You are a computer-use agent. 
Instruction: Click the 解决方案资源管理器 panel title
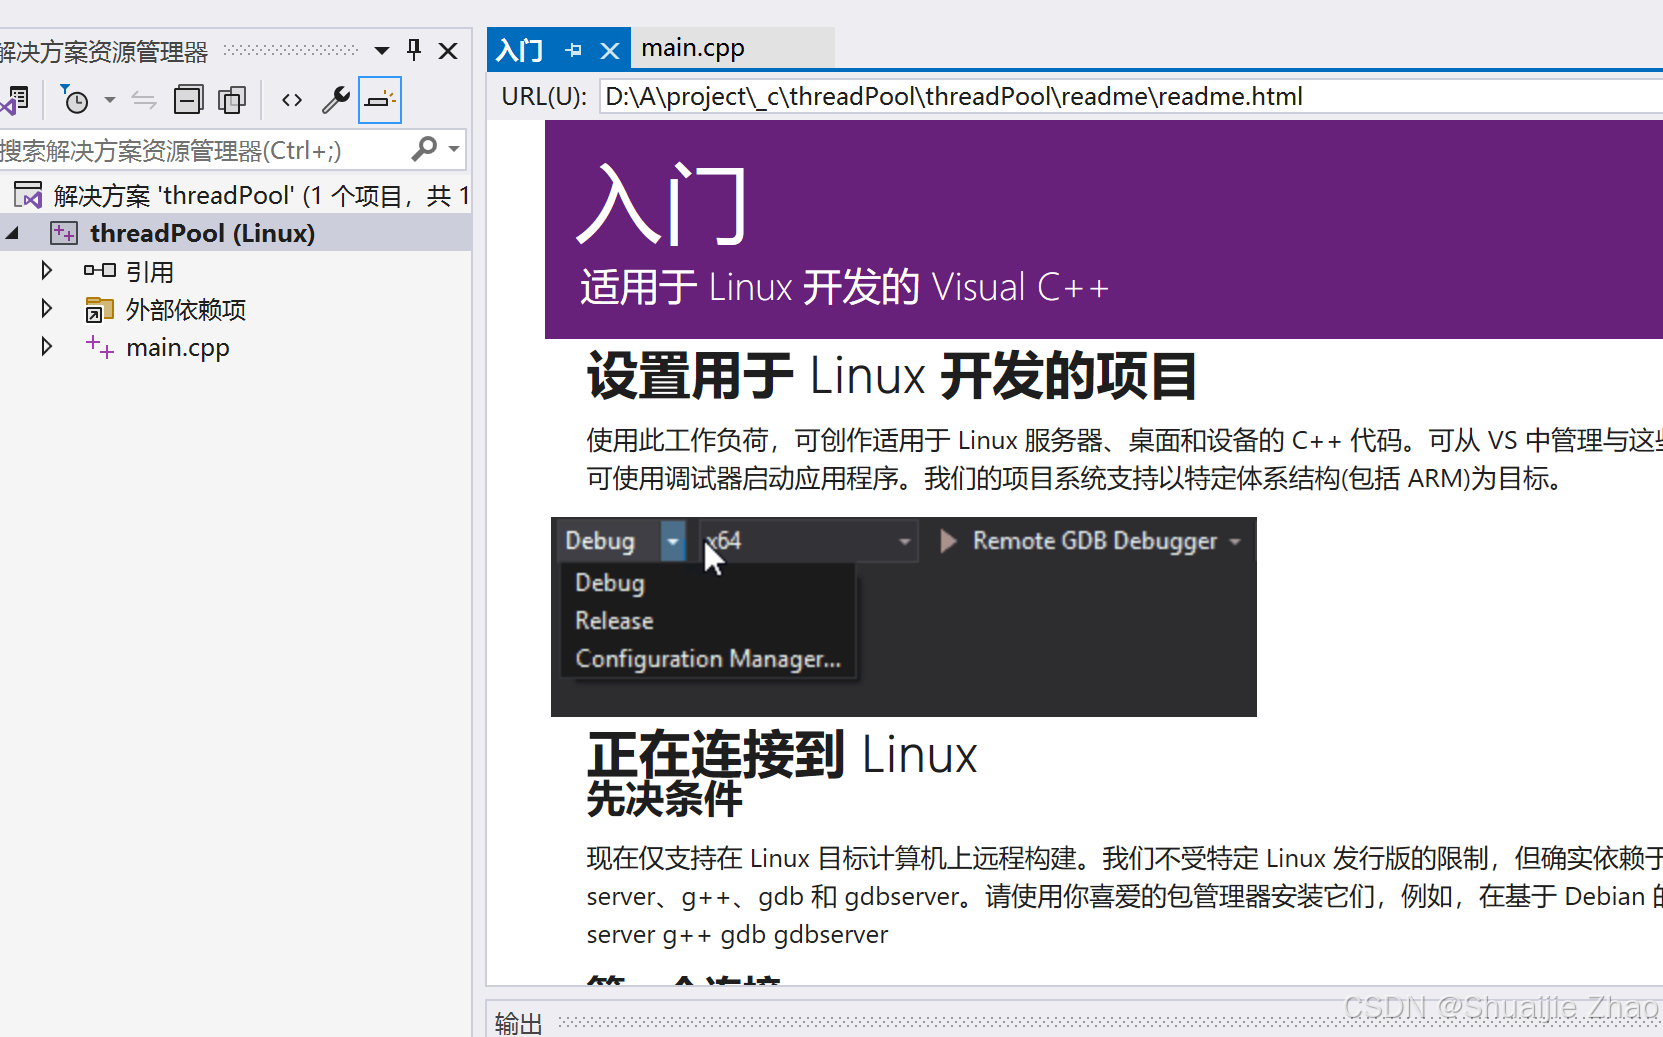coord(103,51)
